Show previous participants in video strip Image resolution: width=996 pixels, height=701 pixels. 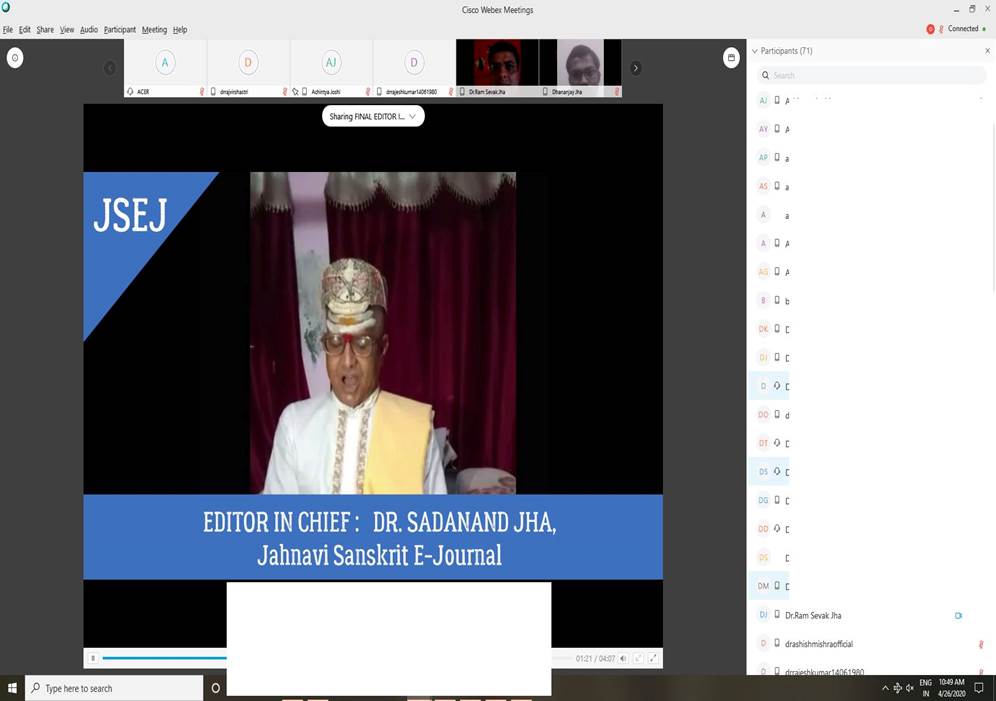110,68
